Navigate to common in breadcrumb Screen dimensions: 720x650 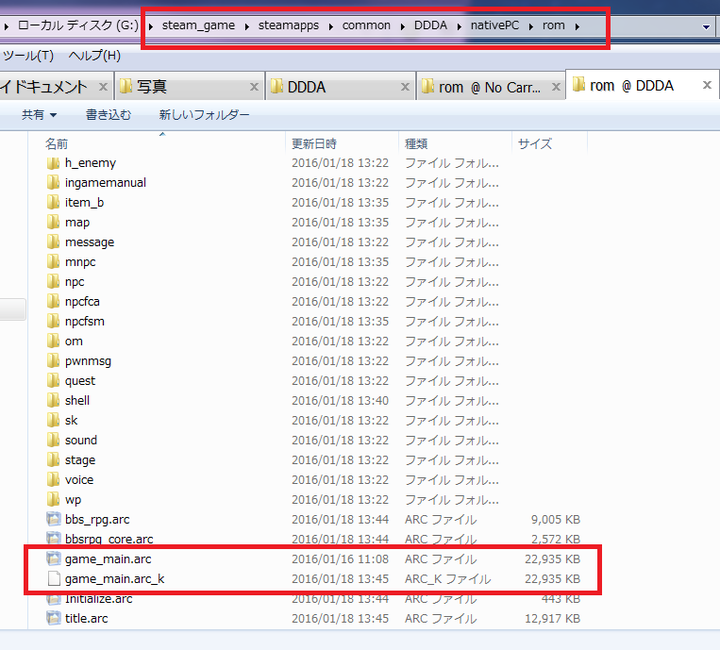(366, 25)
